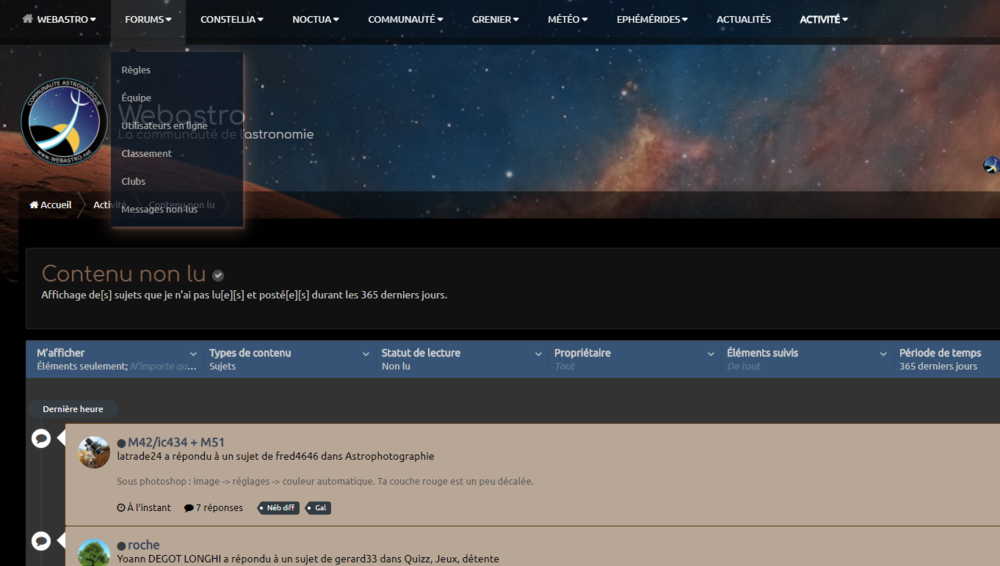Expand the Éléments suivis filter
Image resolution: width=1000 pixels, height=566 pixels.
[x=807, y=359]
